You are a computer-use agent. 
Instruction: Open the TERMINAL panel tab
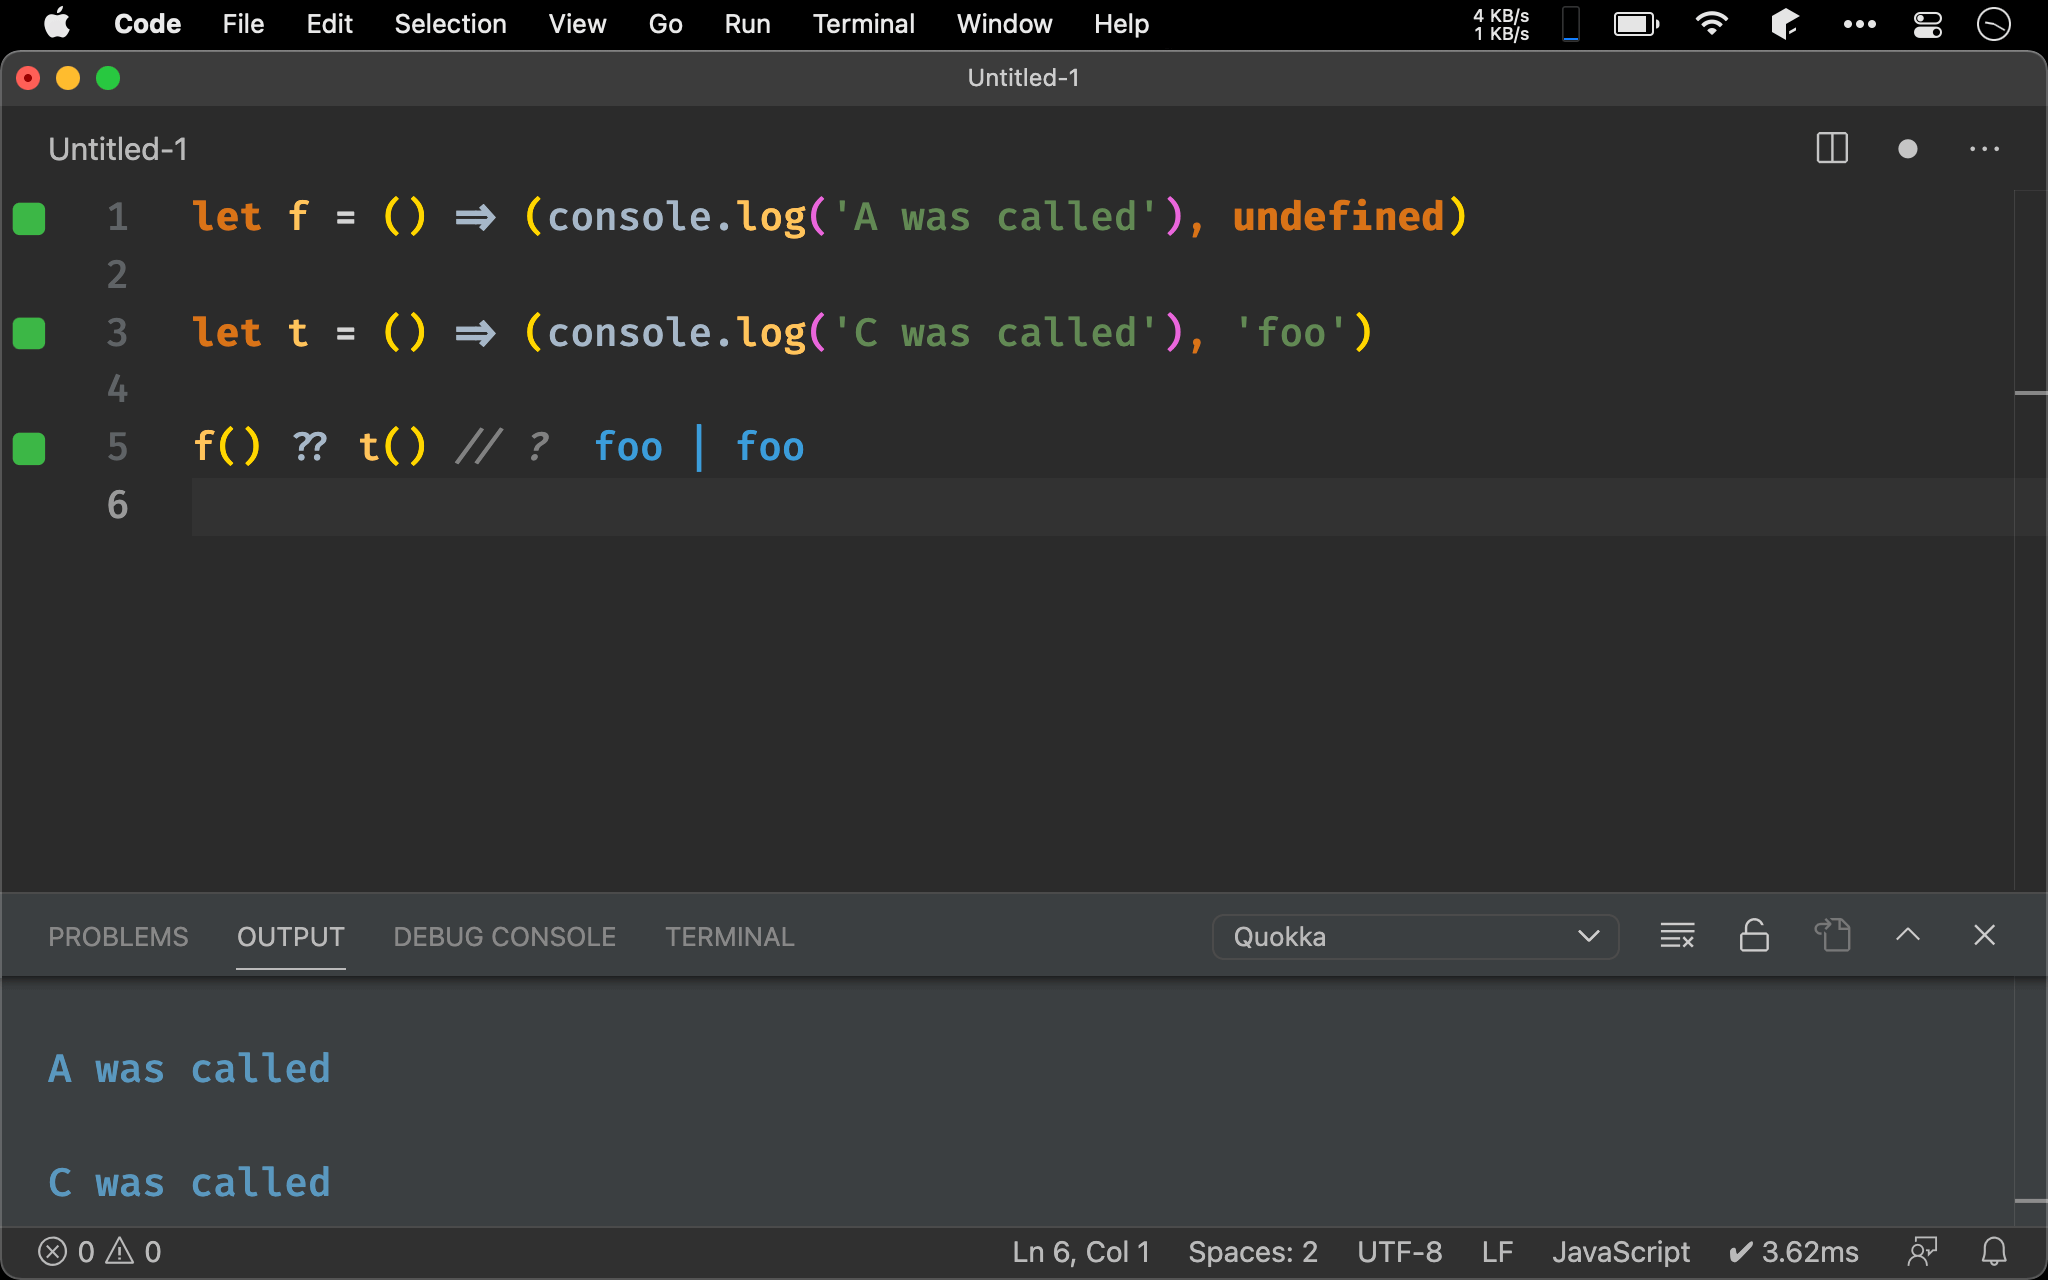(x=729, y=937)
